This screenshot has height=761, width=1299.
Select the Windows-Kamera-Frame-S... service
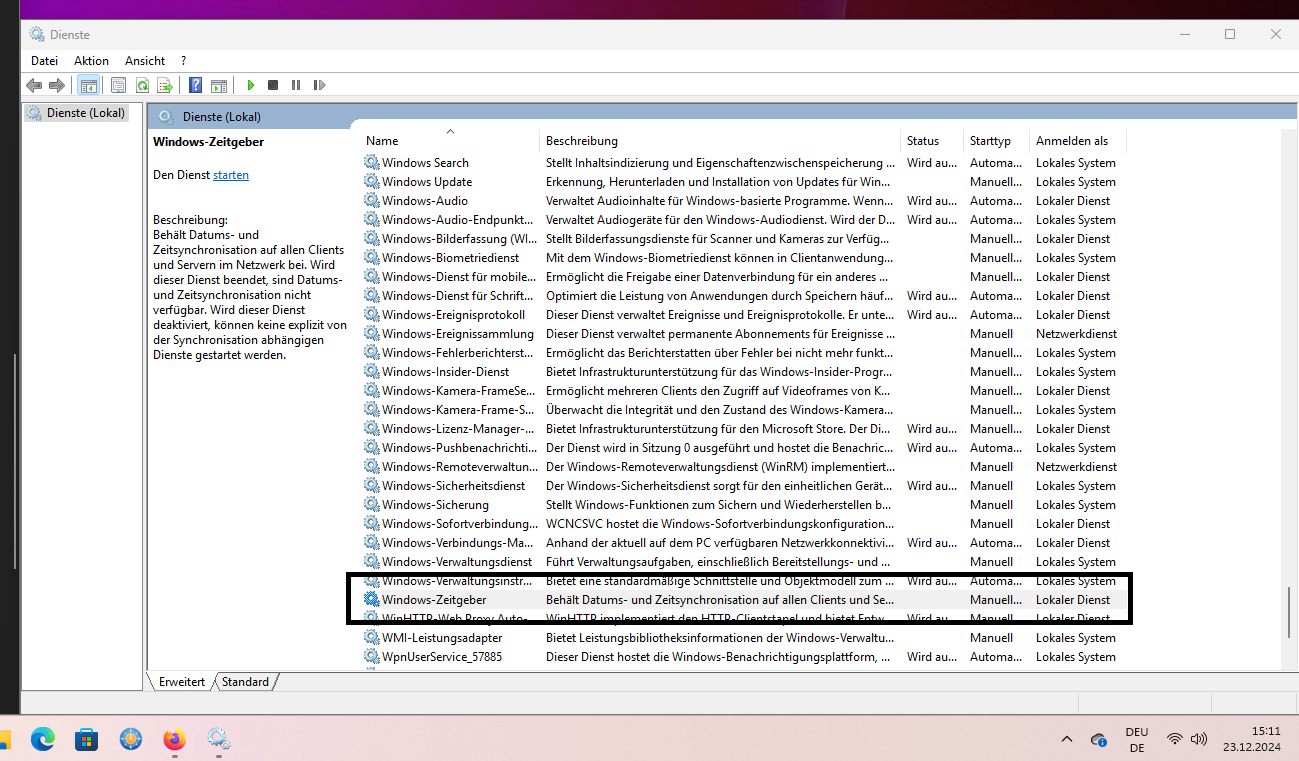coord(458,410)
